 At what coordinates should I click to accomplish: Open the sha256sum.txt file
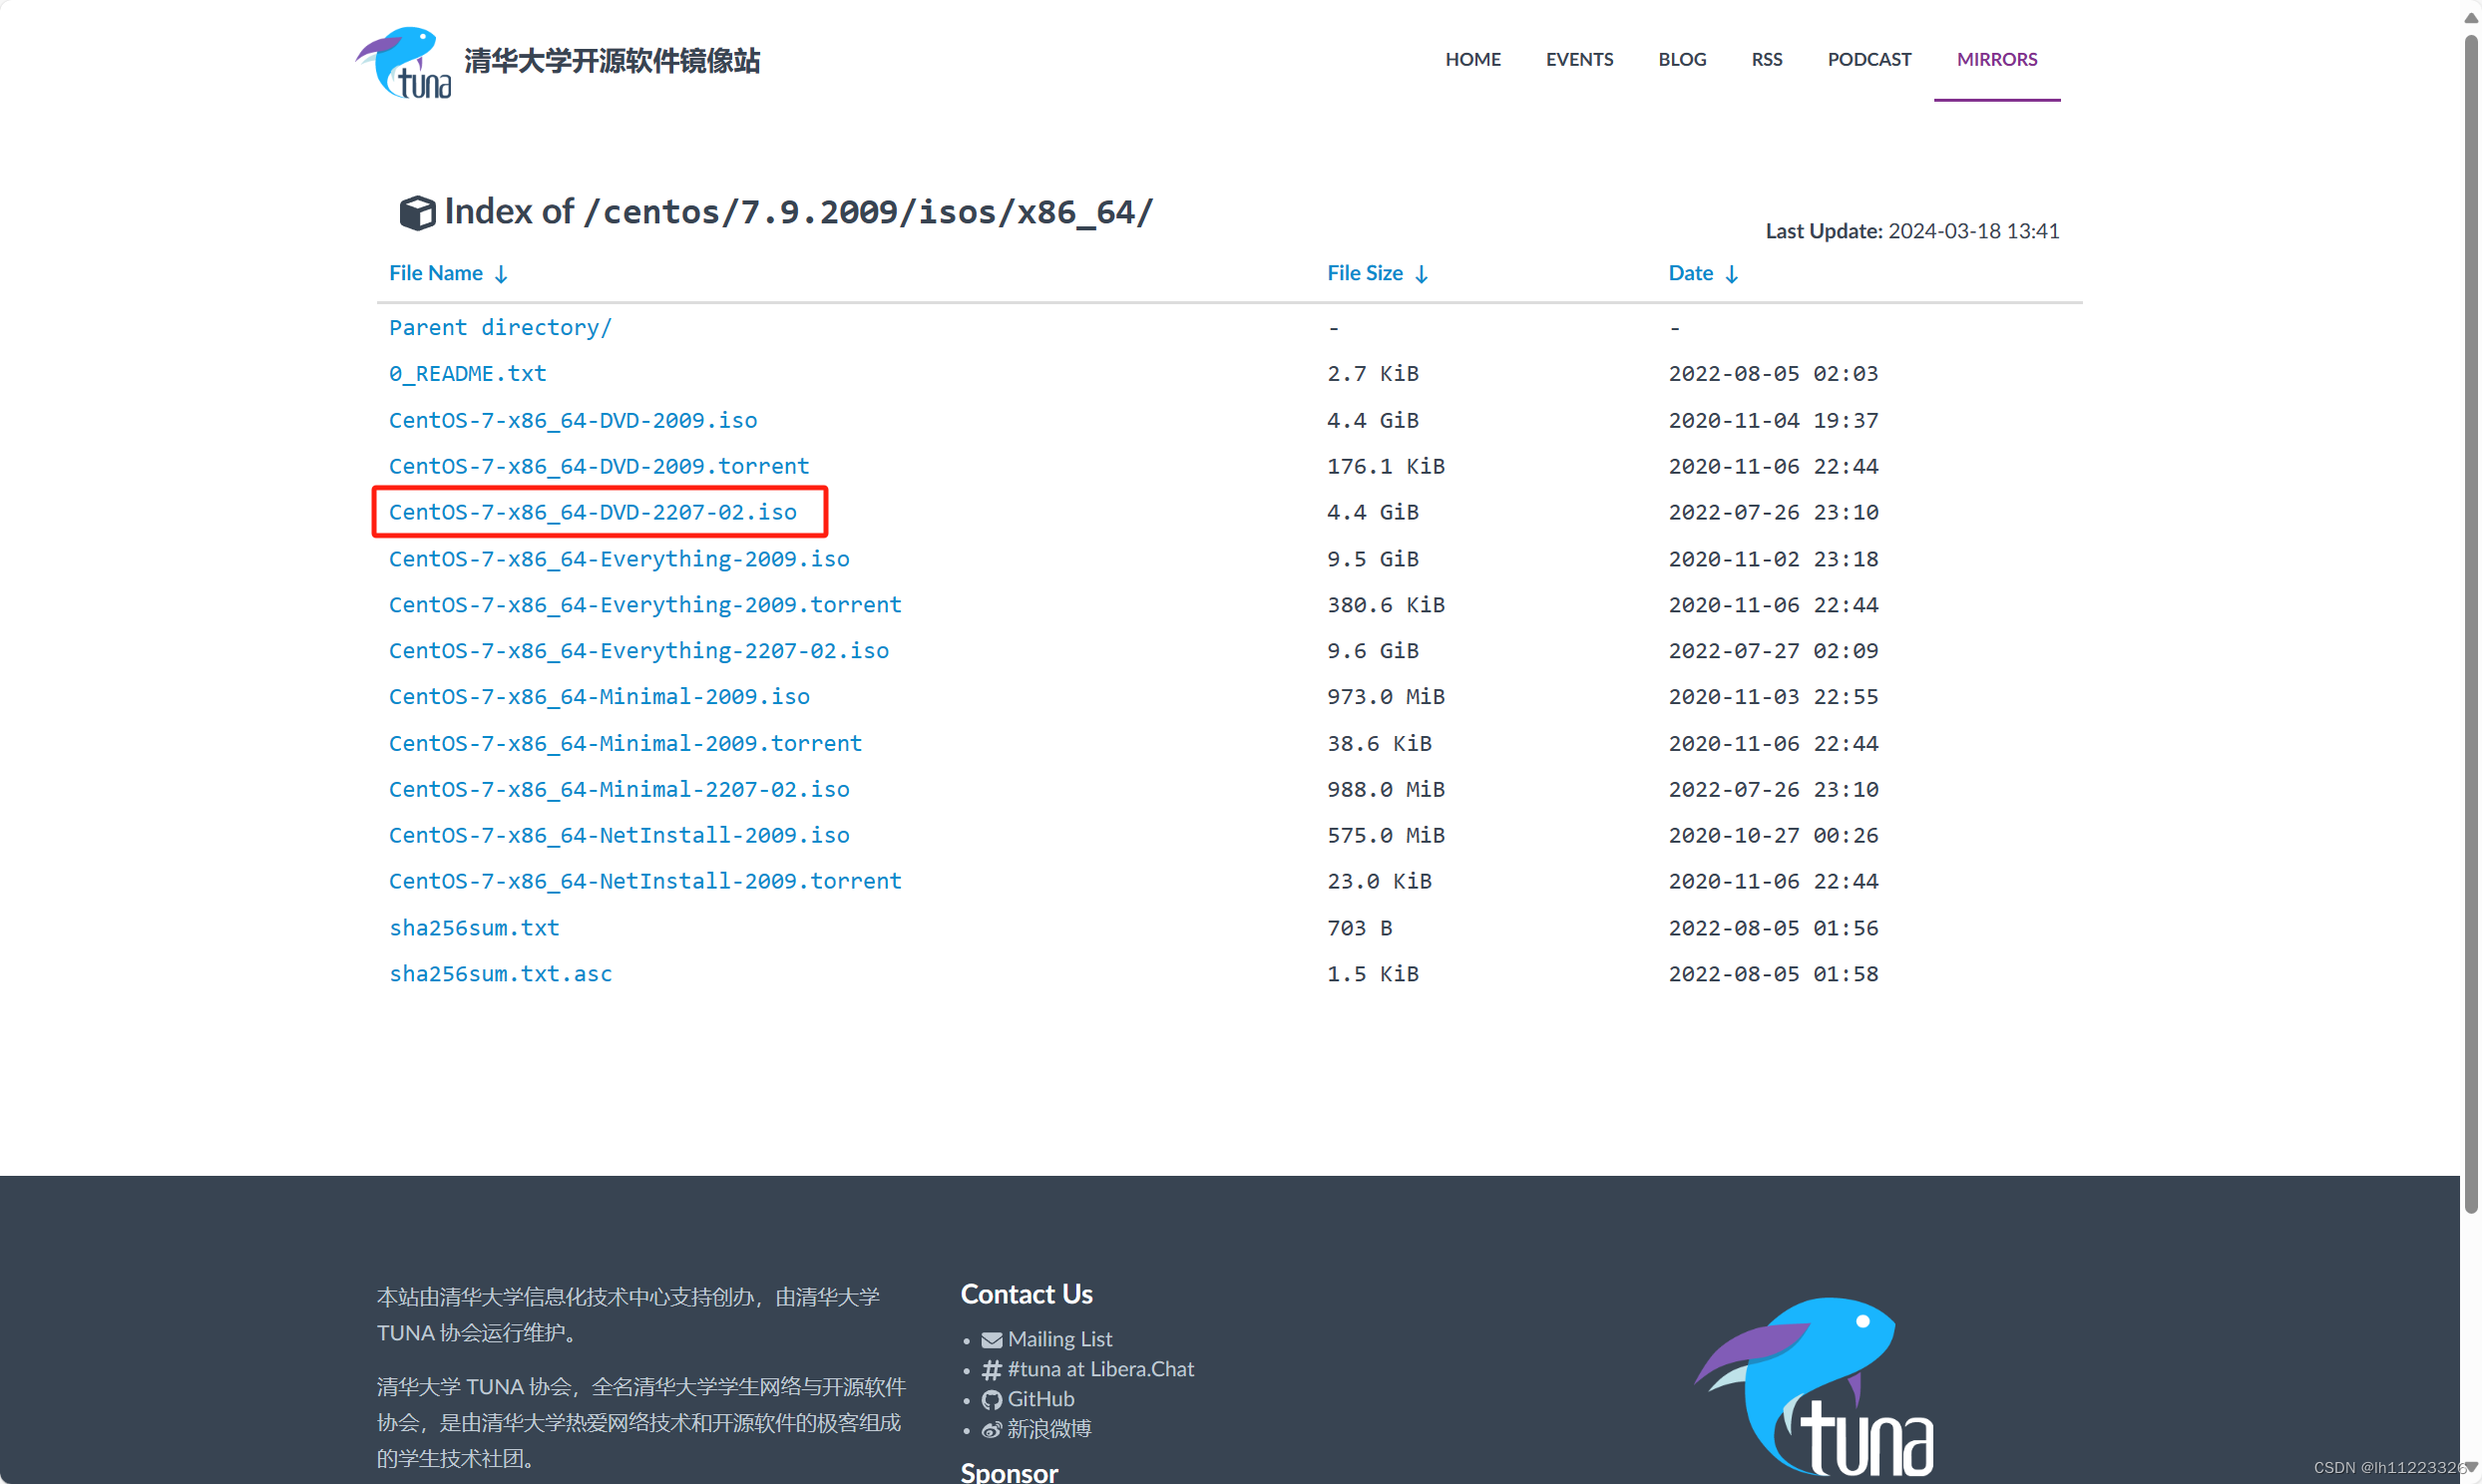[x=474, y=927]
